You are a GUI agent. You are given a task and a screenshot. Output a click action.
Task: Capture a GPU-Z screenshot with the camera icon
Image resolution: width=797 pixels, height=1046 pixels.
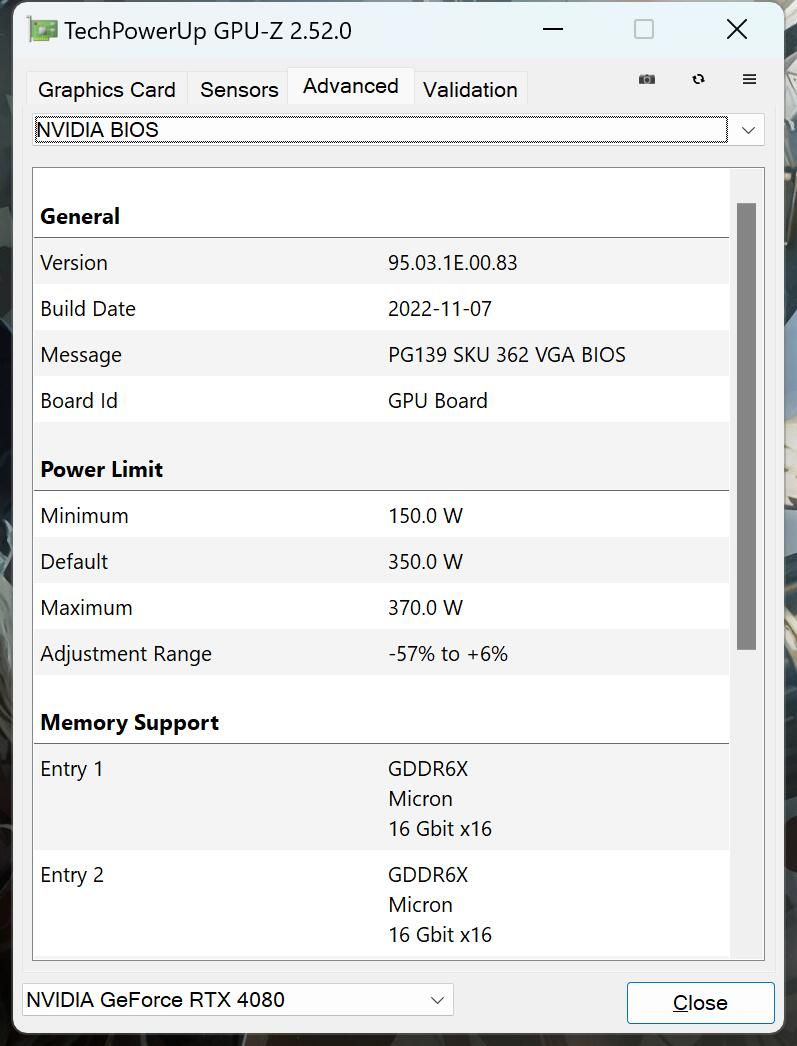click(646, 78)
